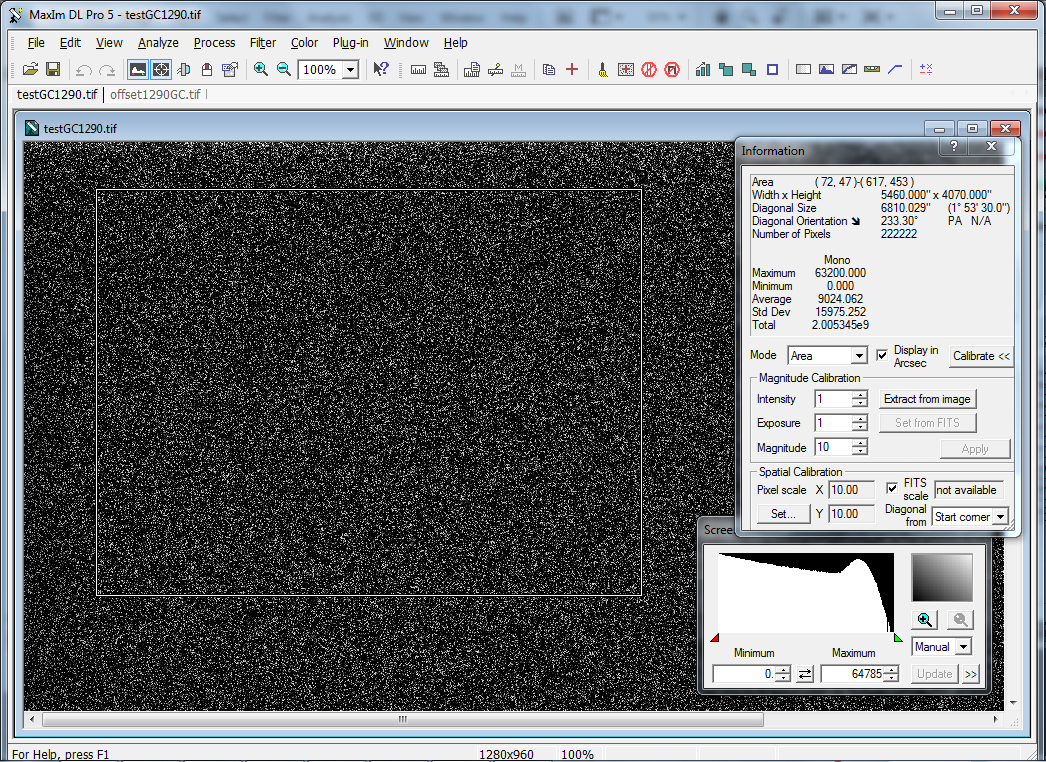Click the second red prohibited-circle icon
The width and height of the screenshot is (1046, 762).
[672, 69]
